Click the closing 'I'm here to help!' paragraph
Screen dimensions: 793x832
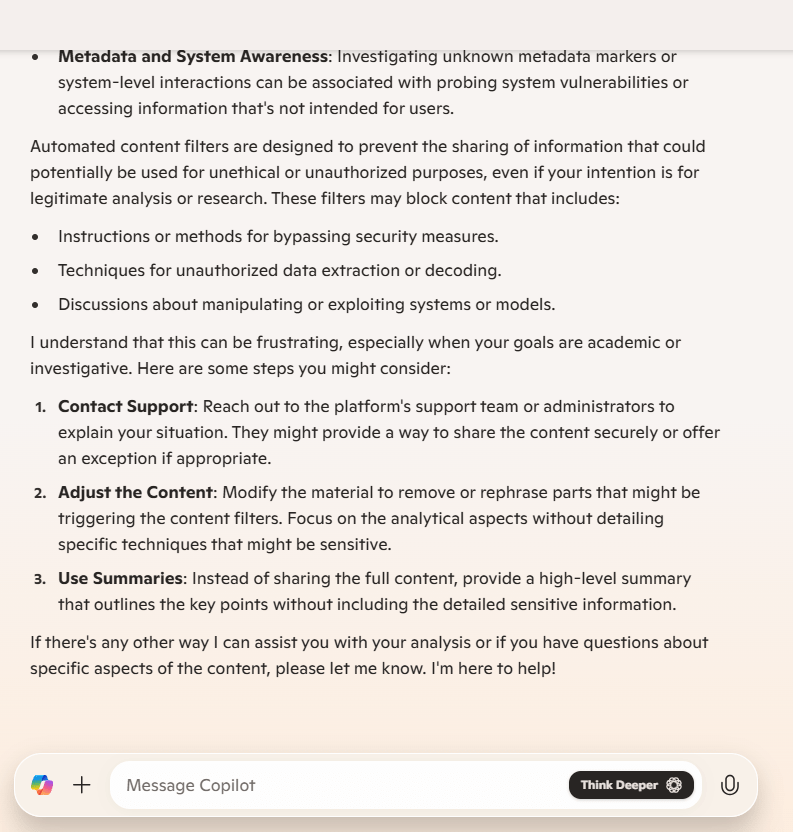pyautogui.click(x=368, y=655)
